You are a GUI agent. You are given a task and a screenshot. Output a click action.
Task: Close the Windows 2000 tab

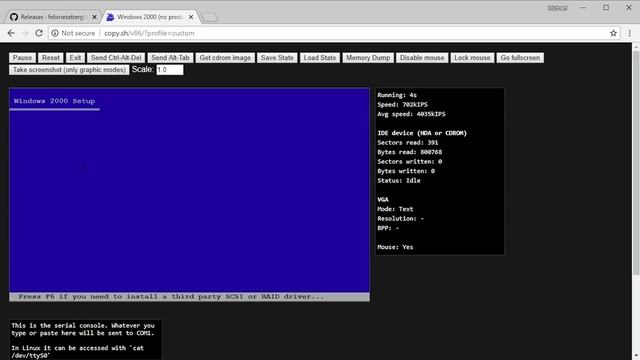coord(191,17)
